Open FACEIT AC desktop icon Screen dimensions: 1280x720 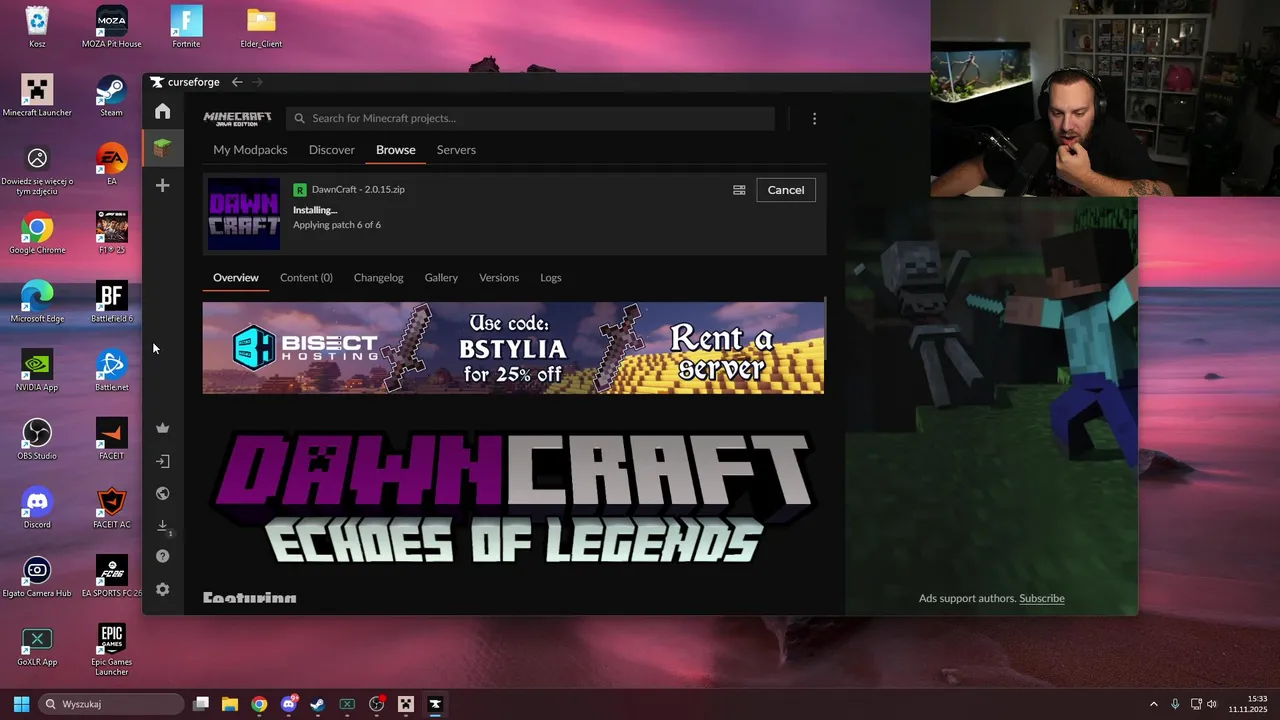coord(112,508)
